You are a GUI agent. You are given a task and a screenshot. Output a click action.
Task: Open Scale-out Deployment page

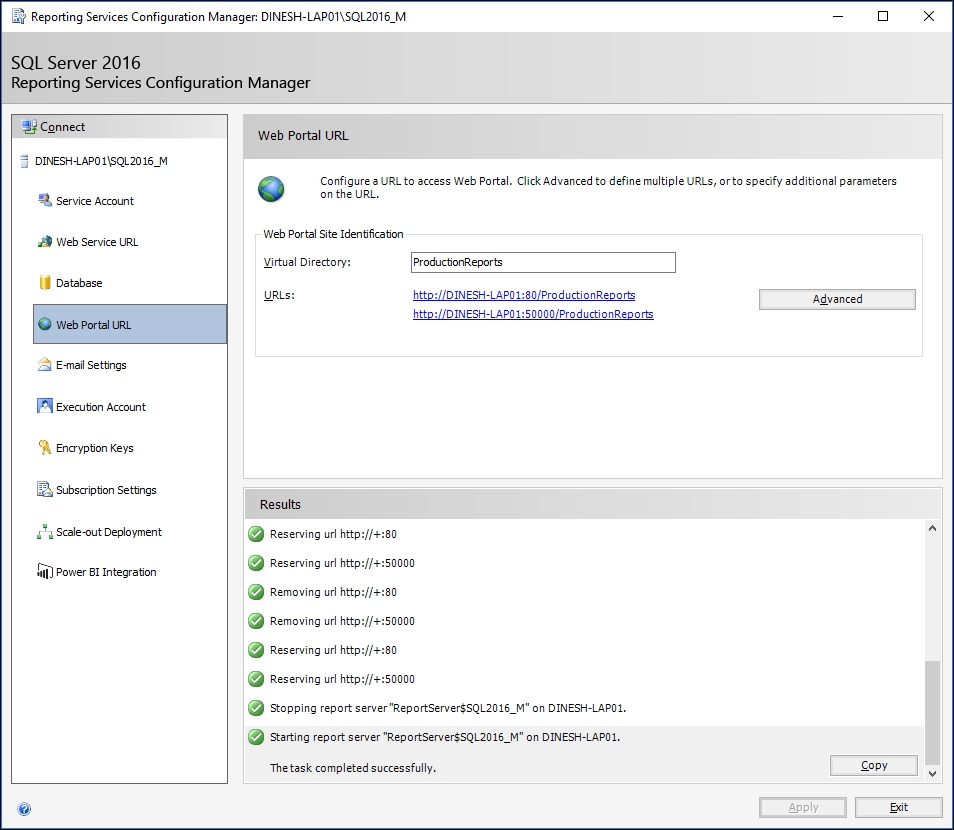[109, 532]
